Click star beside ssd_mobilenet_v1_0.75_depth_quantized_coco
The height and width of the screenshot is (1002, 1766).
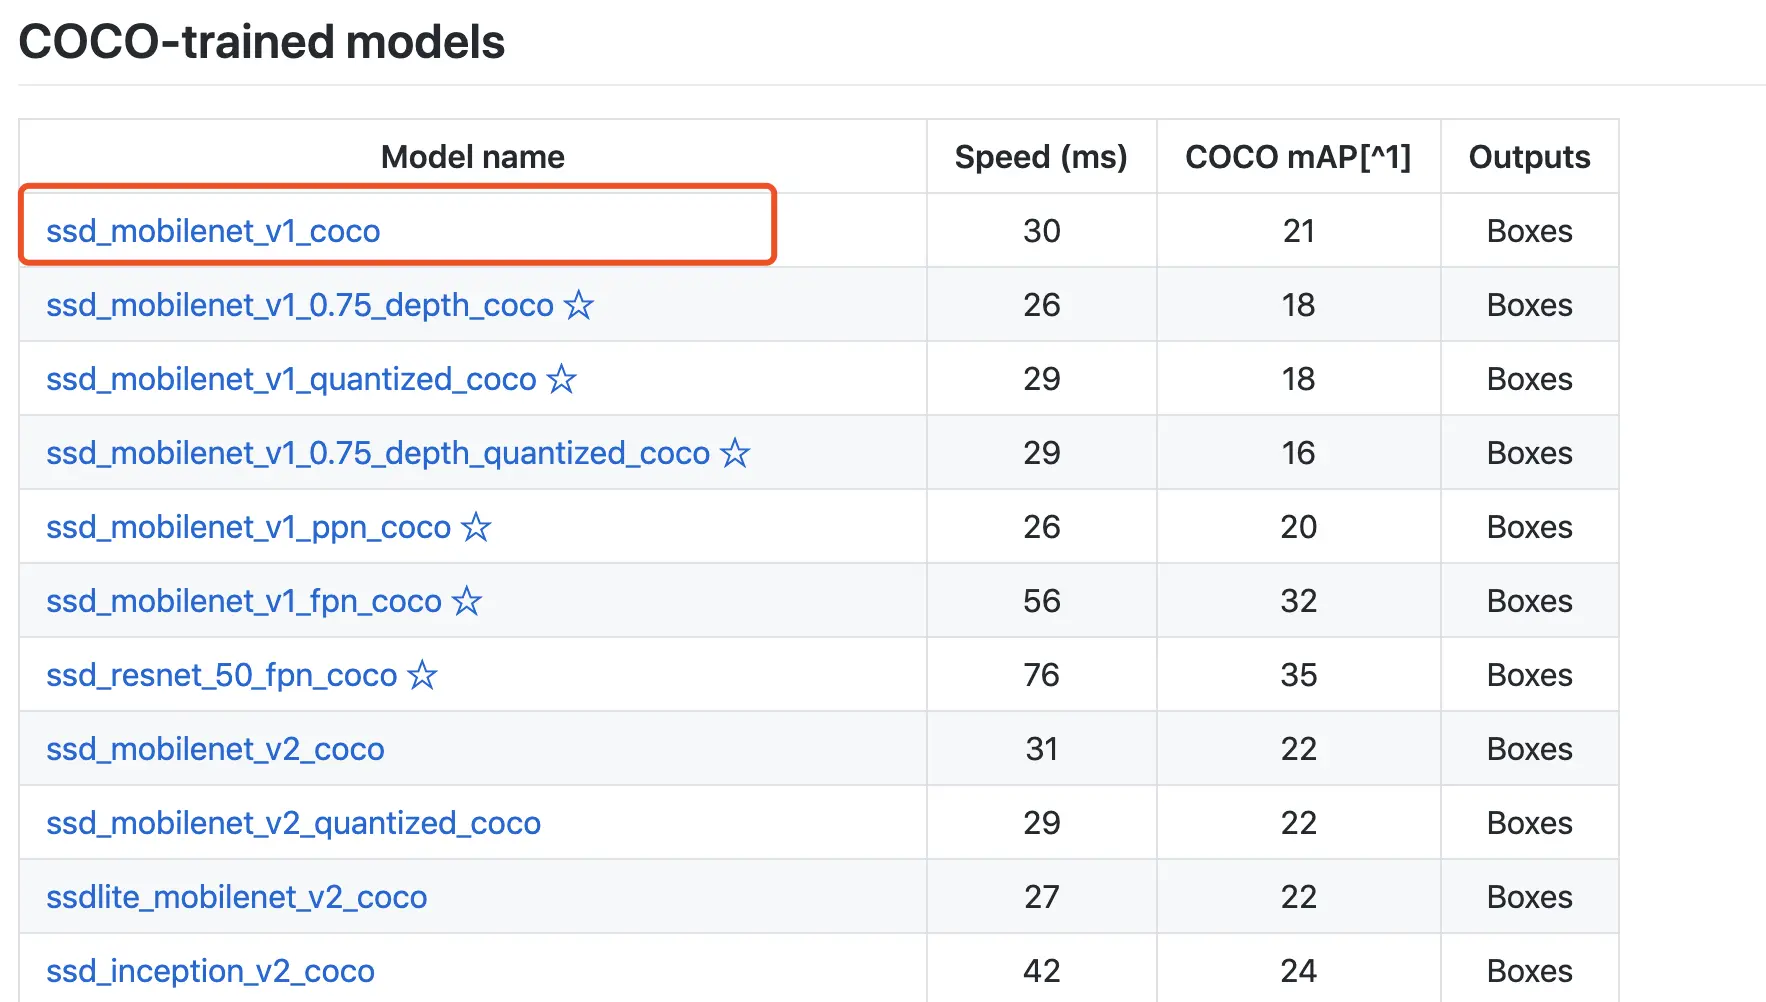[735, 452]
